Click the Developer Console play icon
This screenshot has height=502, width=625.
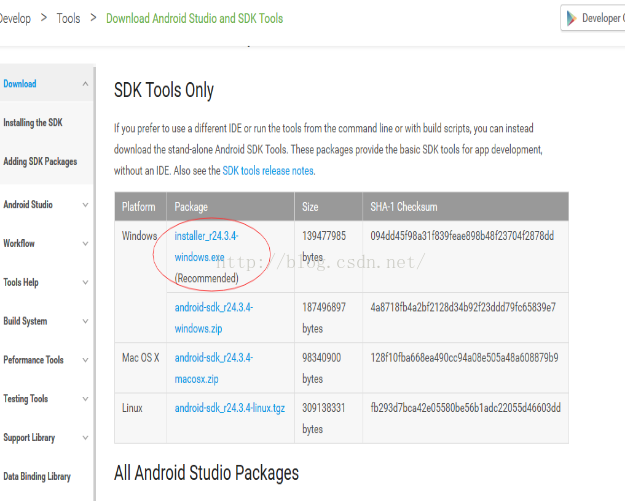(572, 18)
